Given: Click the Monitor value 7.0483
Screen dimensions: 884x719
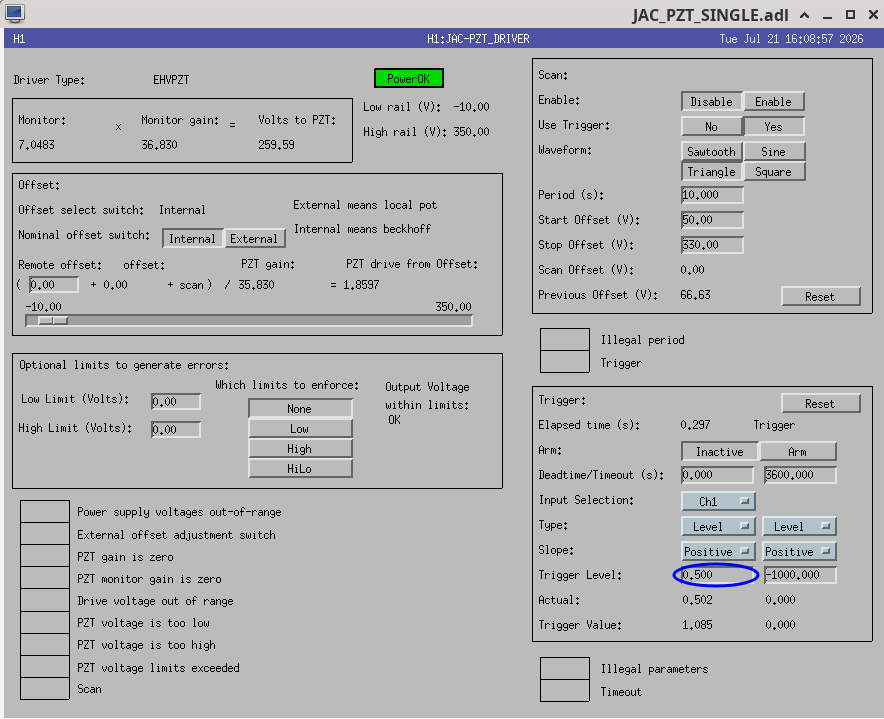Looking at the screenshot, I should pyautogui.click(x=36, y=145).
